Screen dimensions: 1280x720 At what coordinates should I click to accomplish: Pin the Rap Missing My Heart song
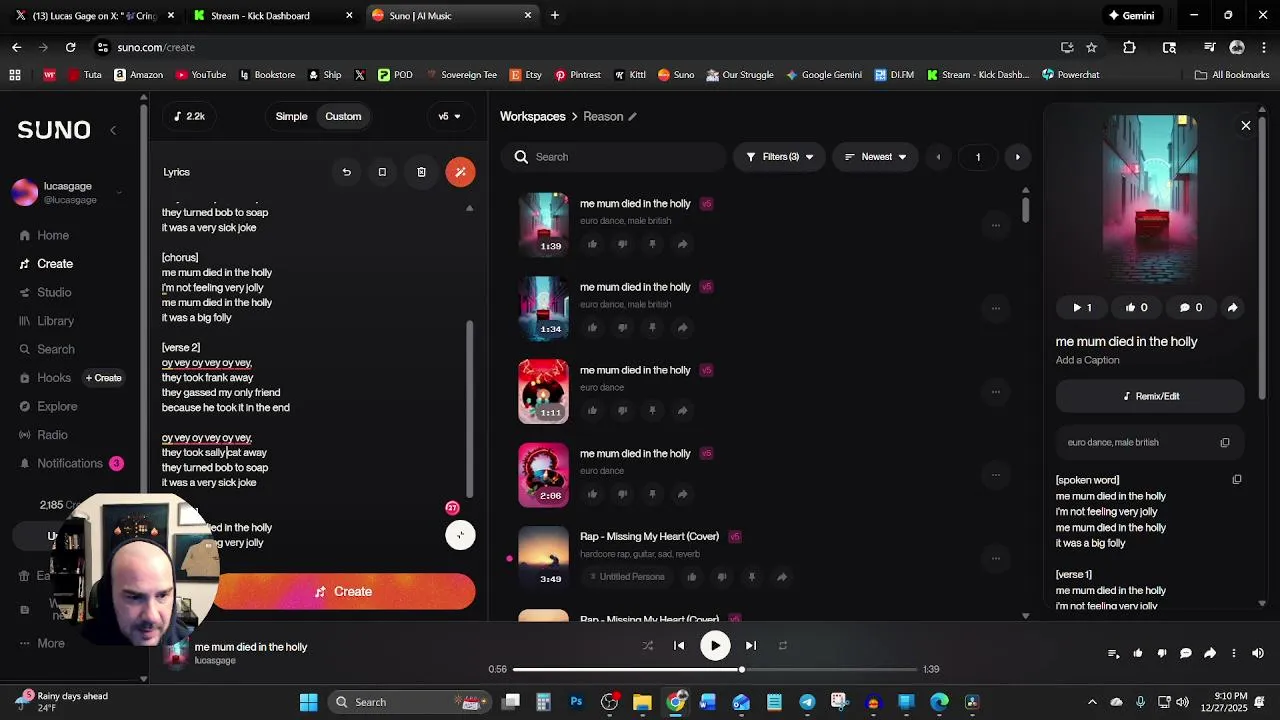[751, 577]
